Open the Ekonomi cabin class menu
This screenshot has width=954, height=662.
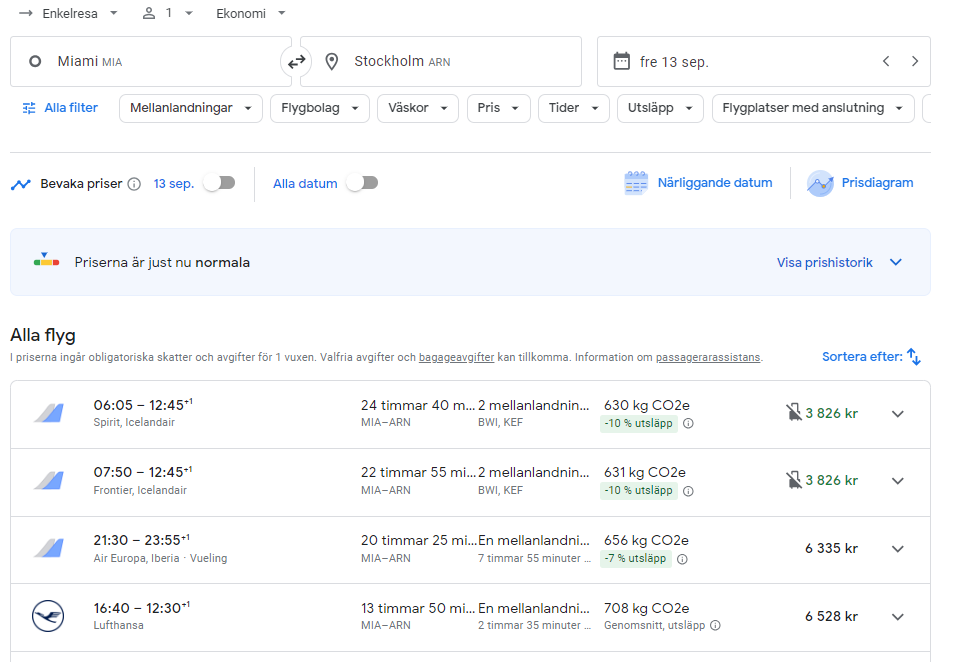pyautogui.click(x=251, y=13)
